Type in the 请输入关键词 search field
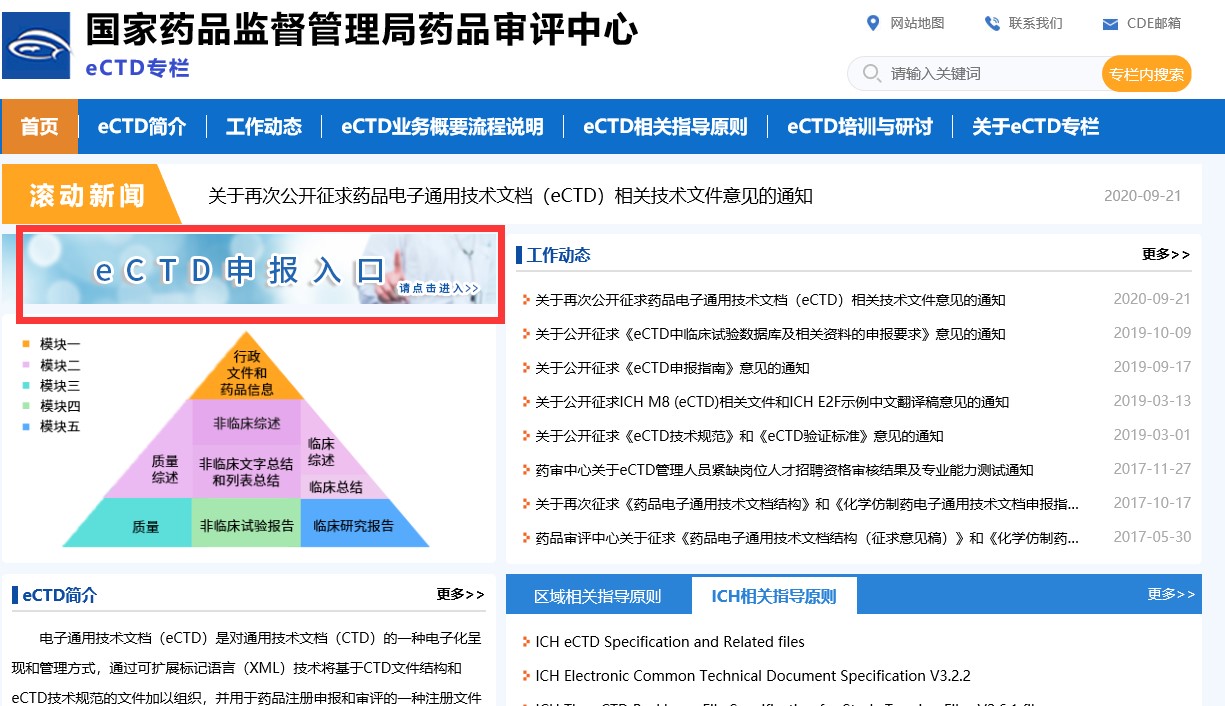 pos(990,73)
